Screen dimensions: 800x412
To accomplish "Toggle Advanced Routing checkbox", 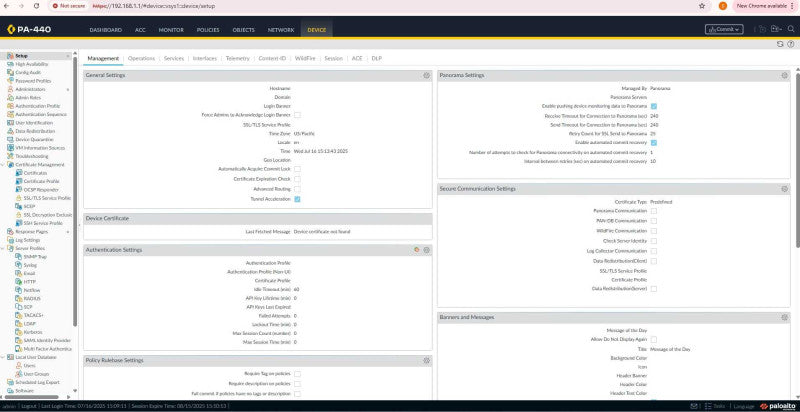I will [297, 189].
